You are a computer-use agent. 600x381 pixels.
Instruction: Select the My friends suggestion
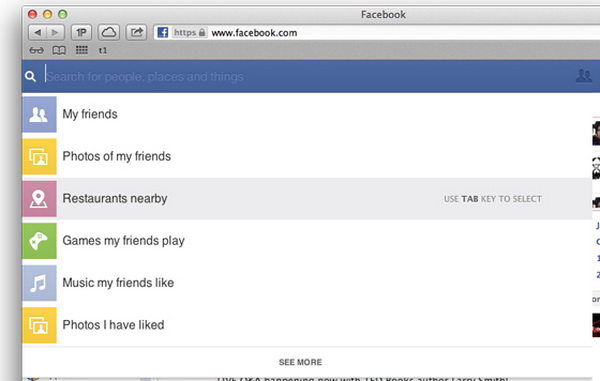point(307,114)
